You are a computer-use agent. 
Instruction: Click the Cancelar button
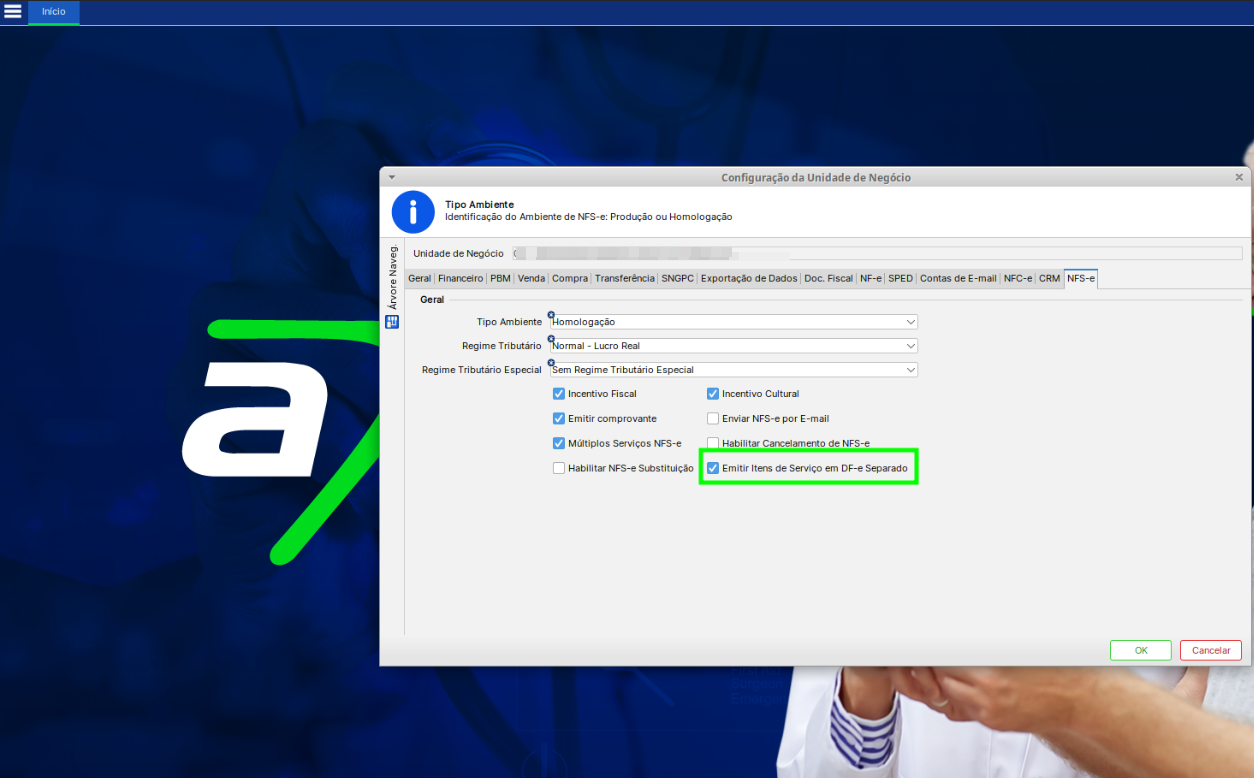coord(1210,650)
